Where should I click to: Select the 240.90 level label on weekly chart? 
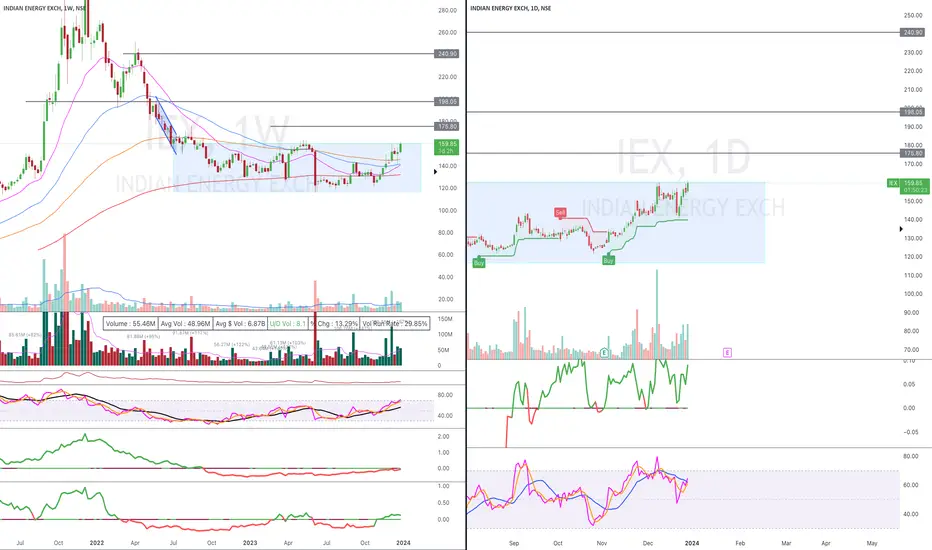coord(447,54)
